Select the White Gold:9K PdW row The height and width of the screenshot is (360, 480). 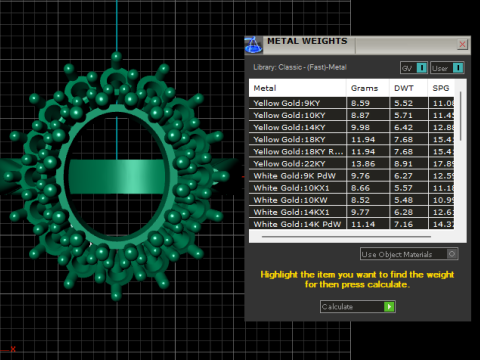[x=352, y=176]
